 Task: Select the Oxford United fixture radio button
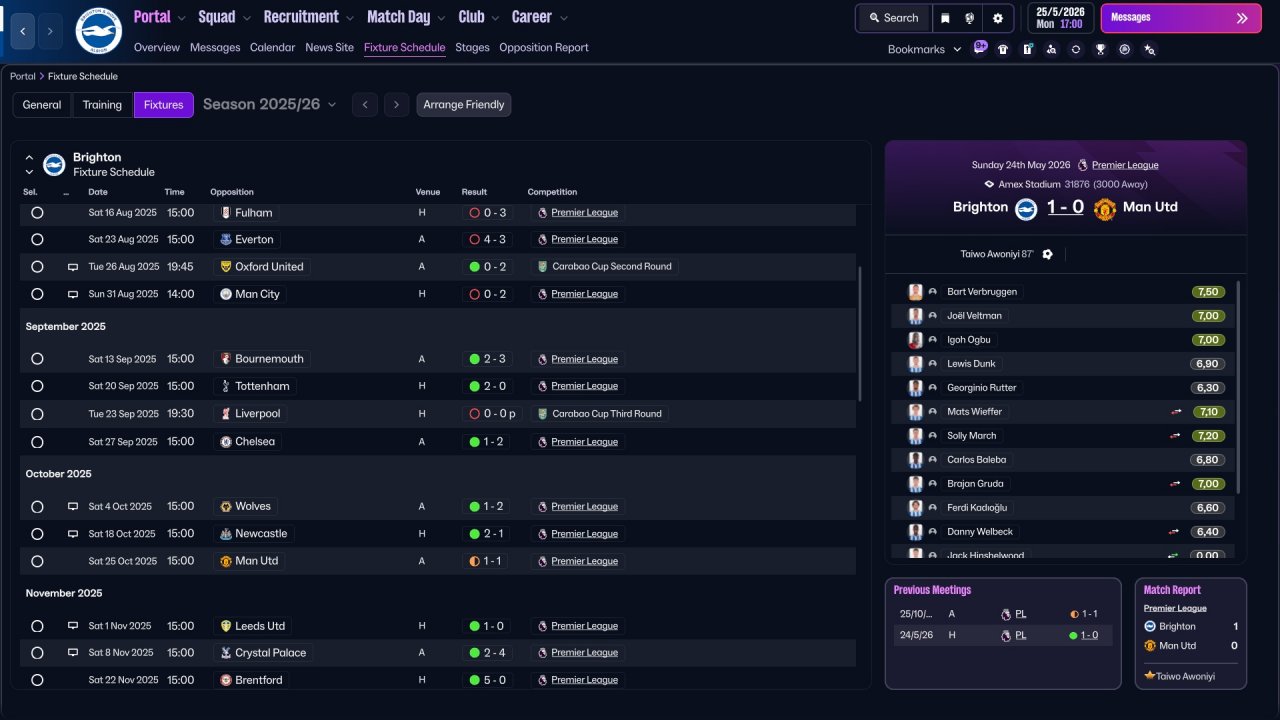click(x=37, y=267)
